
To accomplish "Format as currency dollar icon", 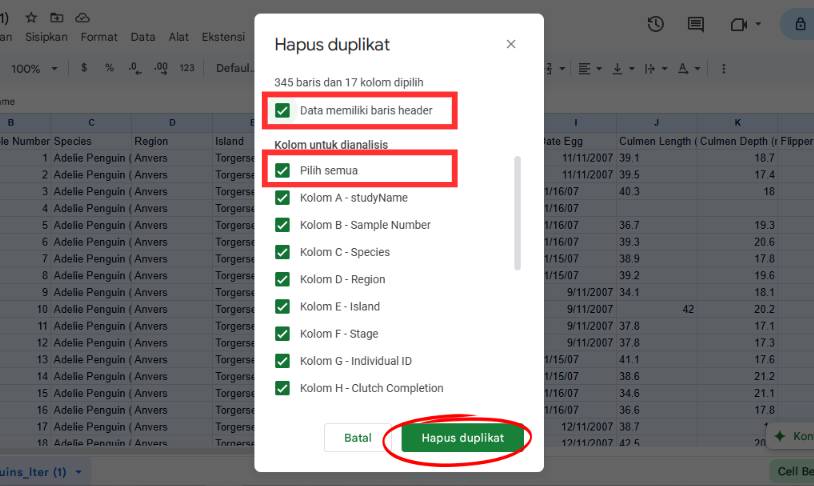I will click(x=84, y=68).
